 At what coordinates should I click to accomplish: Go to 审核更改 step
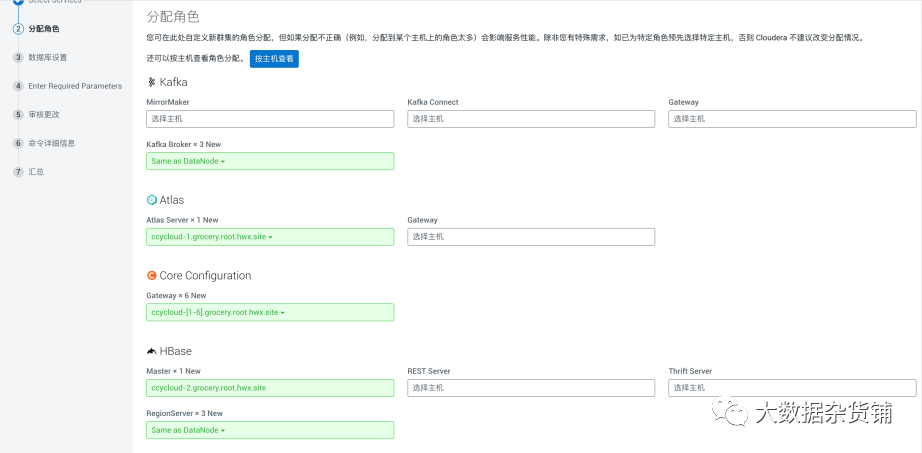pos(44,115)
